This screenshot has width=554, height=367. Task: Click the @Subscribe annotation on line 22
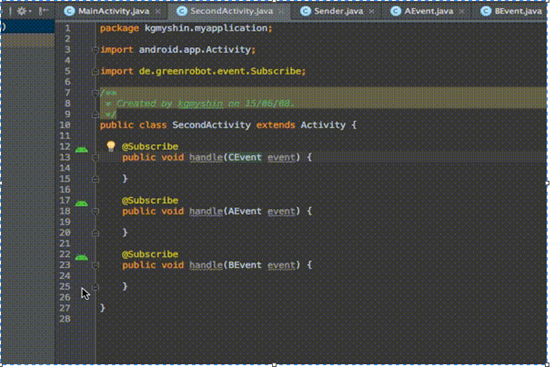(150, 254)
